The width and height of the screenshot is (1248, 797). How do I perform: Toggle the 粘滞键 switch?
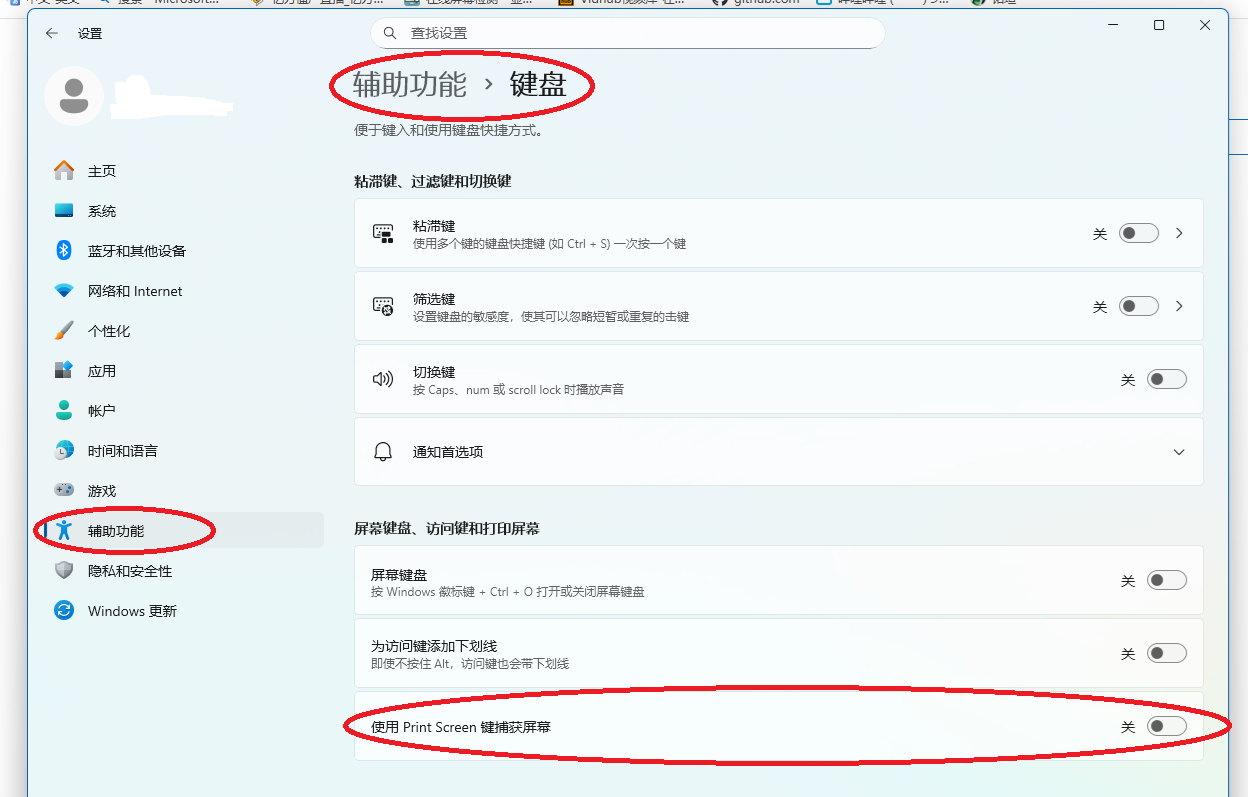tap(1138, 233)
